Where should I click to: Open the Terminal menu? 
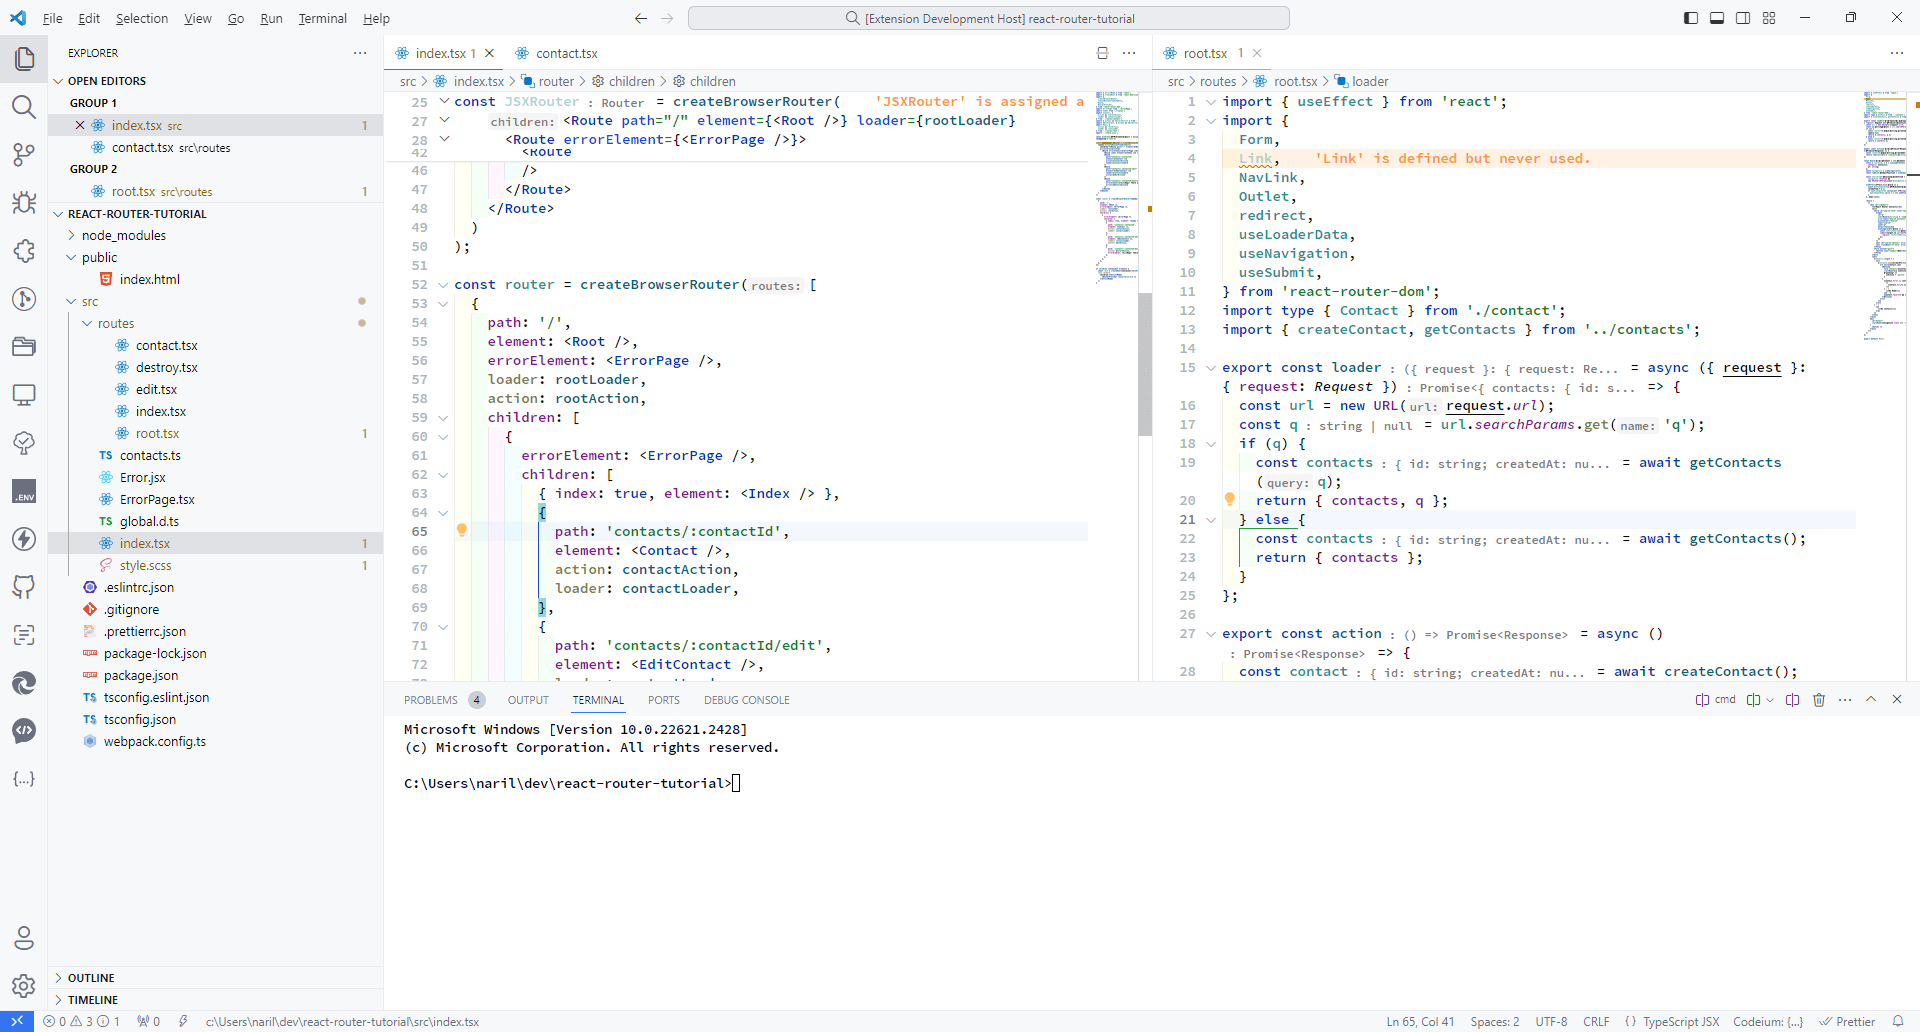[x=322, y=18]
